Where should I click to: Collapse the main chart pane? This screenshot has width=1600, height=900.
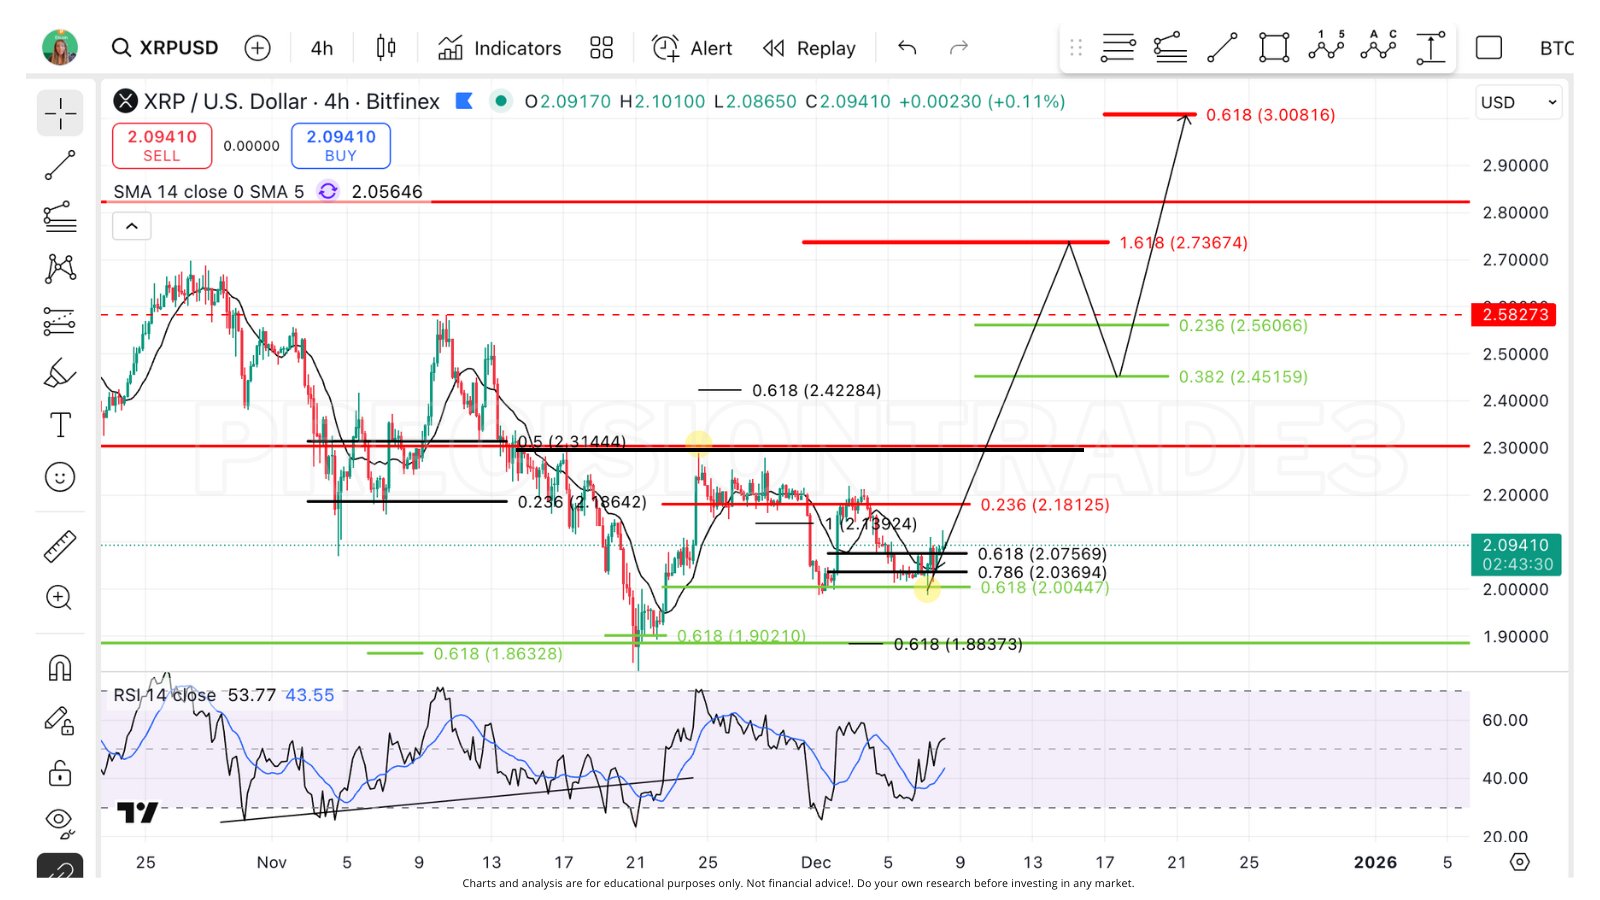coord(131,225)
